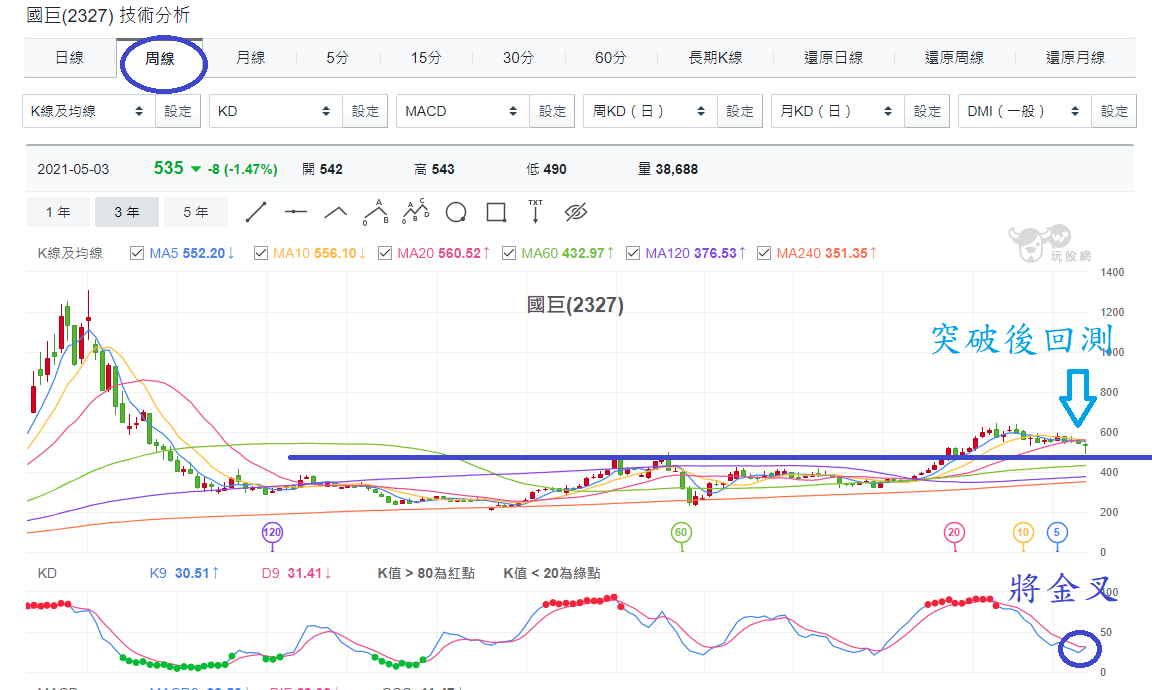1152x690 pixels.
Task: Click the orange 10 period marker
Action: tap(1023, 533)
